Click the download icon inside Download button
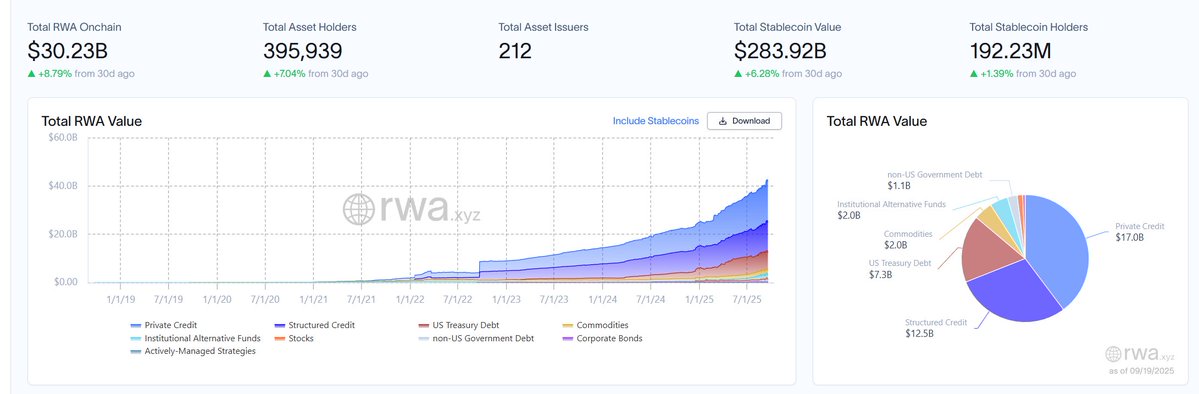Image resolution: width=1199 pixels, height=394 pixels. pyautogui.click(x=723, y=121)
